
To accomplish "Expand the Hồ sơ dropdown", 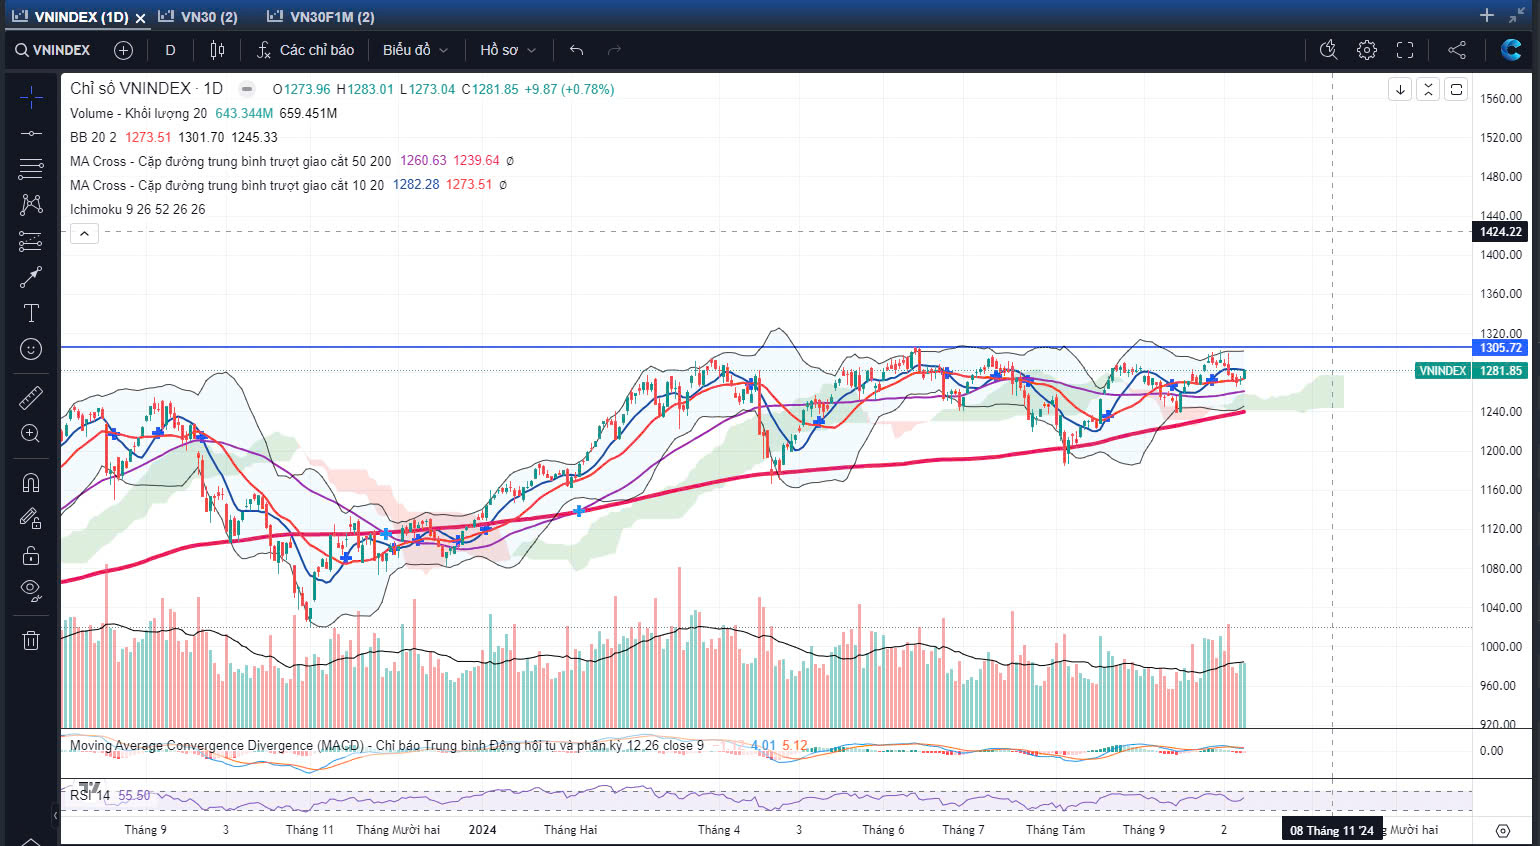I will click(x=508, y=50).
